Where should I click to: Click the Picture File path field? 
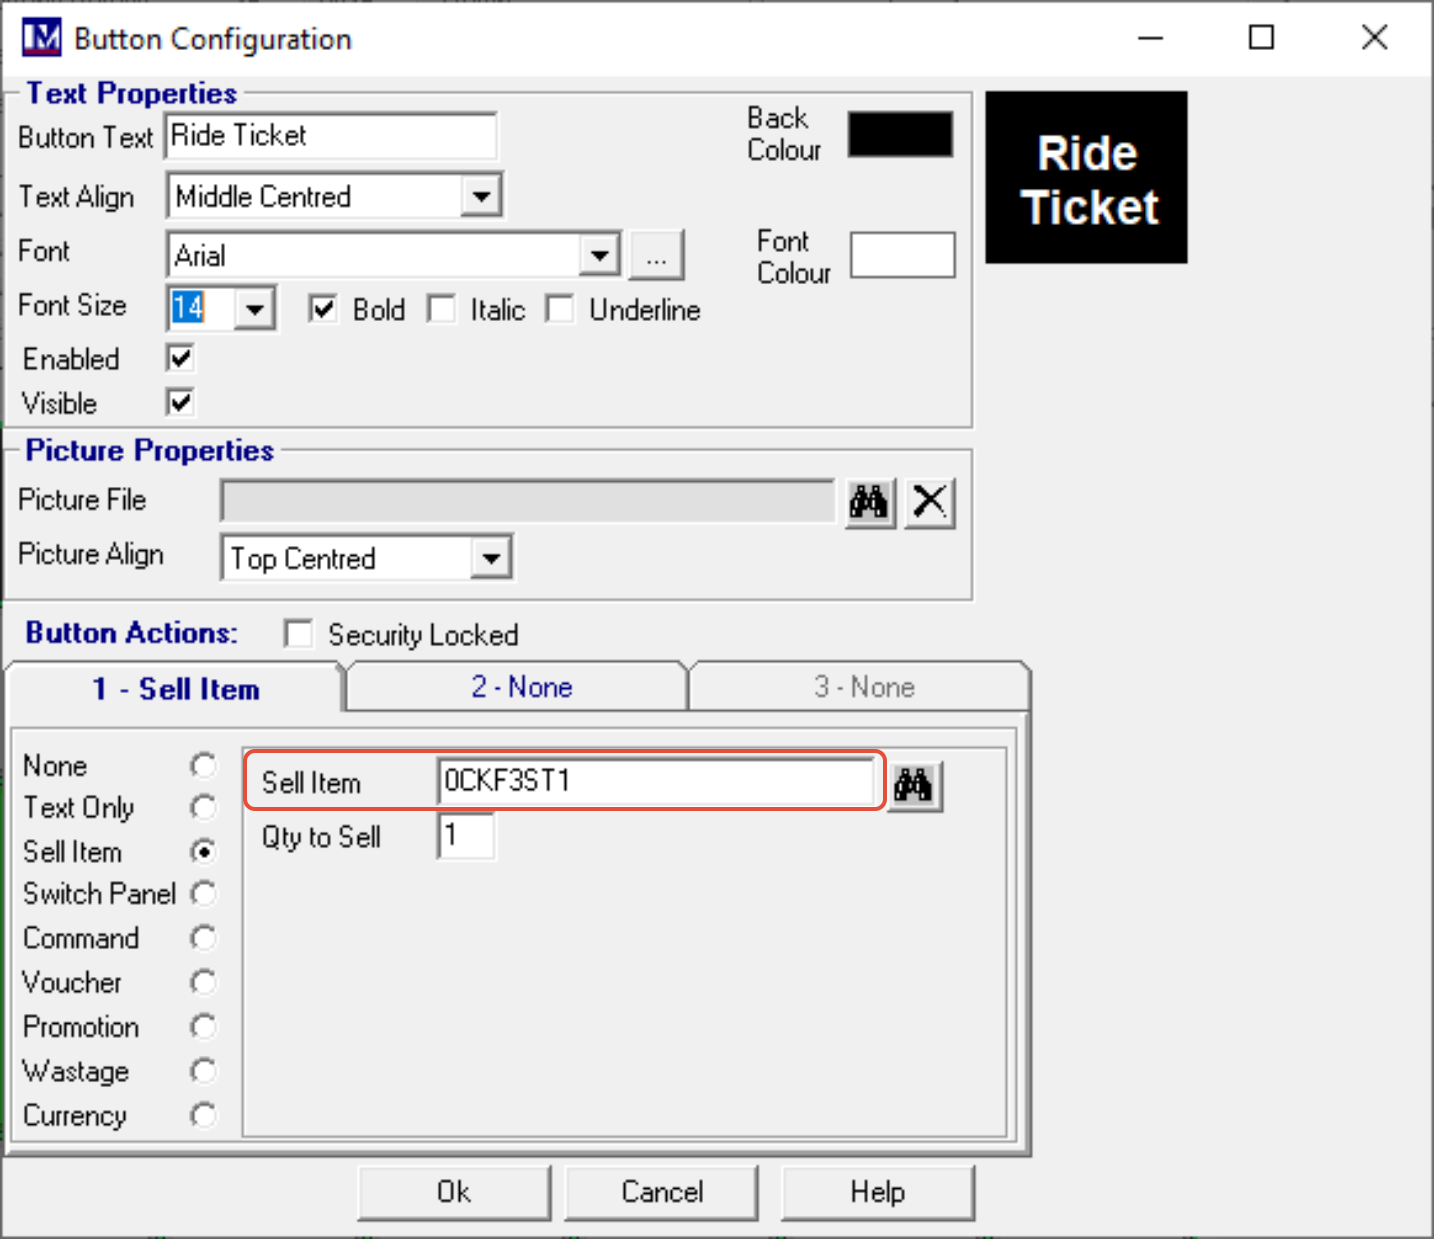point(527,501)
